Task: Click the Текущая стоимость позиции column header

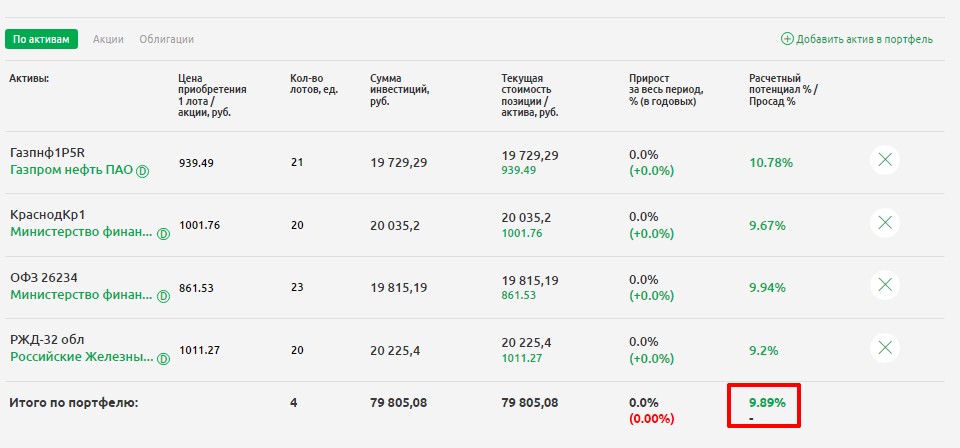Action: pyautogui.click(x=530, y=95)
